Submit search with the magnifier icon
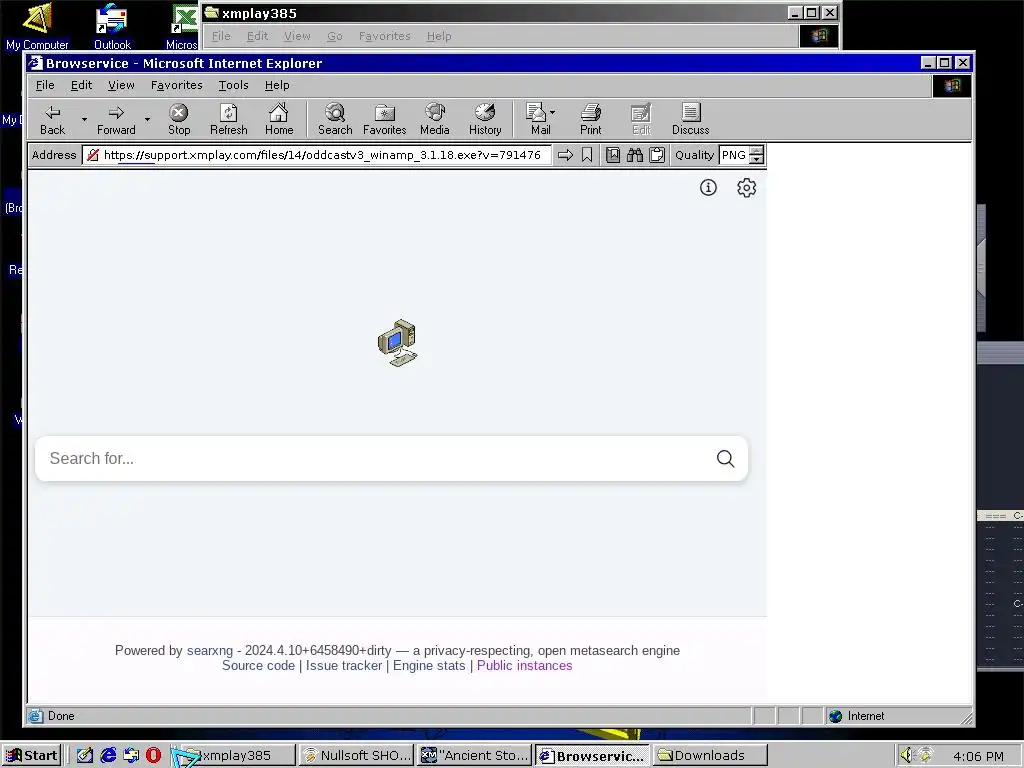 [x=725, y=458]
